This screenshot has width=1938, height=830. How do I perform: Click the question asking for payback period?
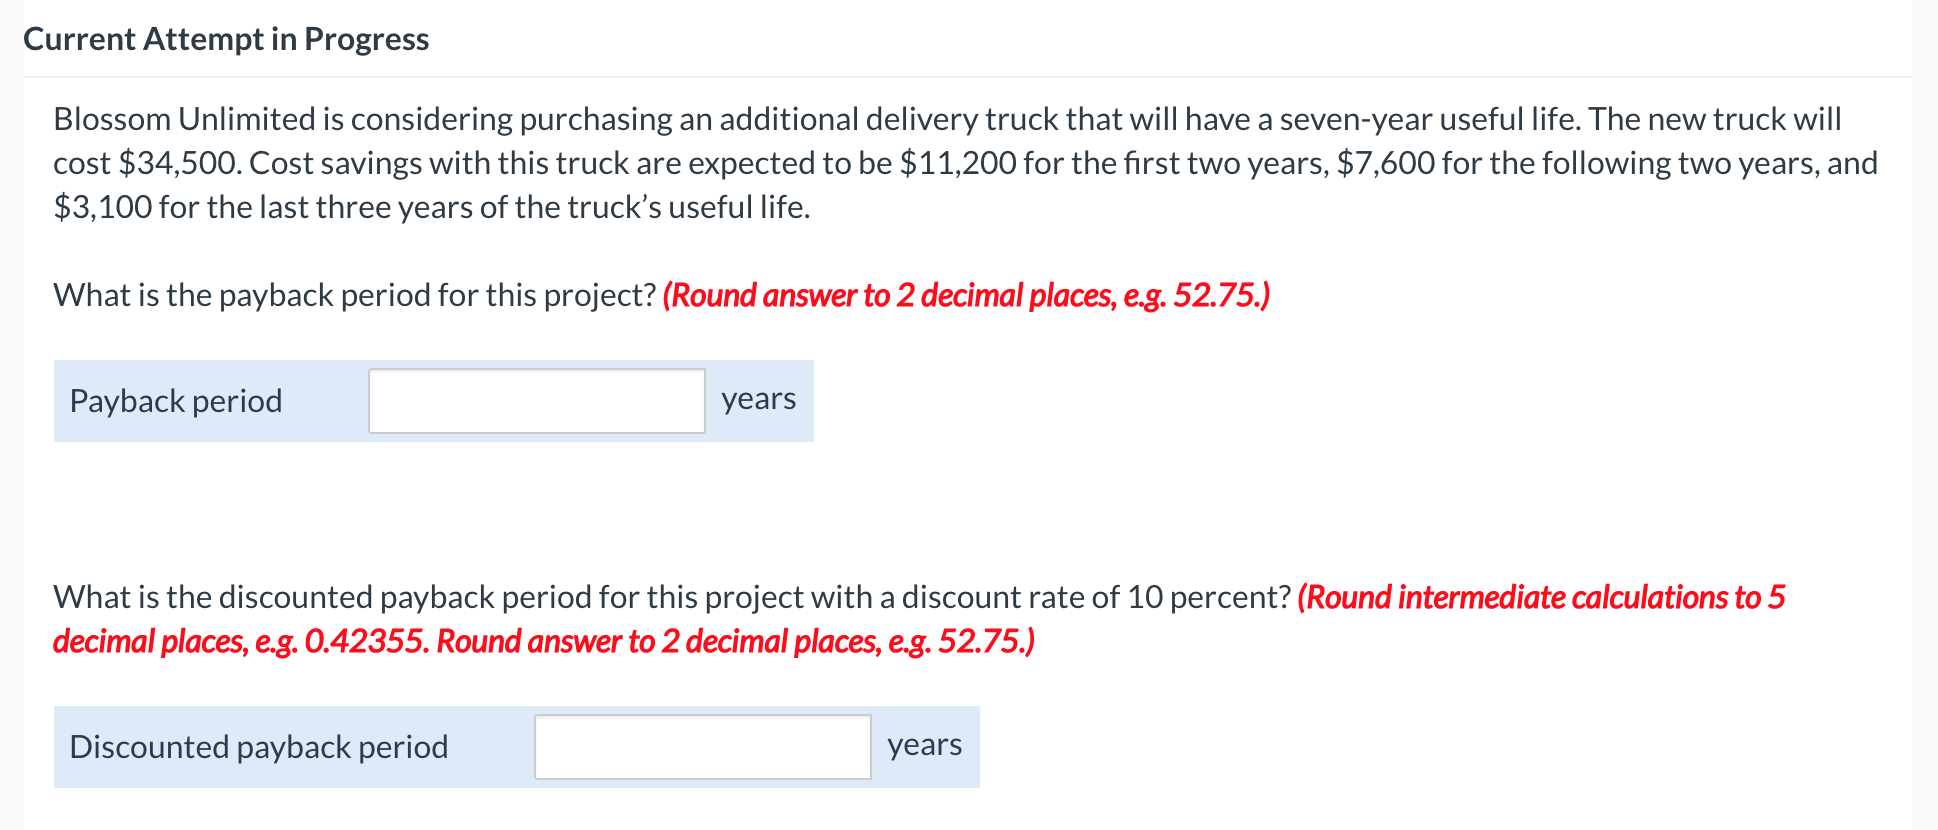pyautogui.click(x=352, y=294)
